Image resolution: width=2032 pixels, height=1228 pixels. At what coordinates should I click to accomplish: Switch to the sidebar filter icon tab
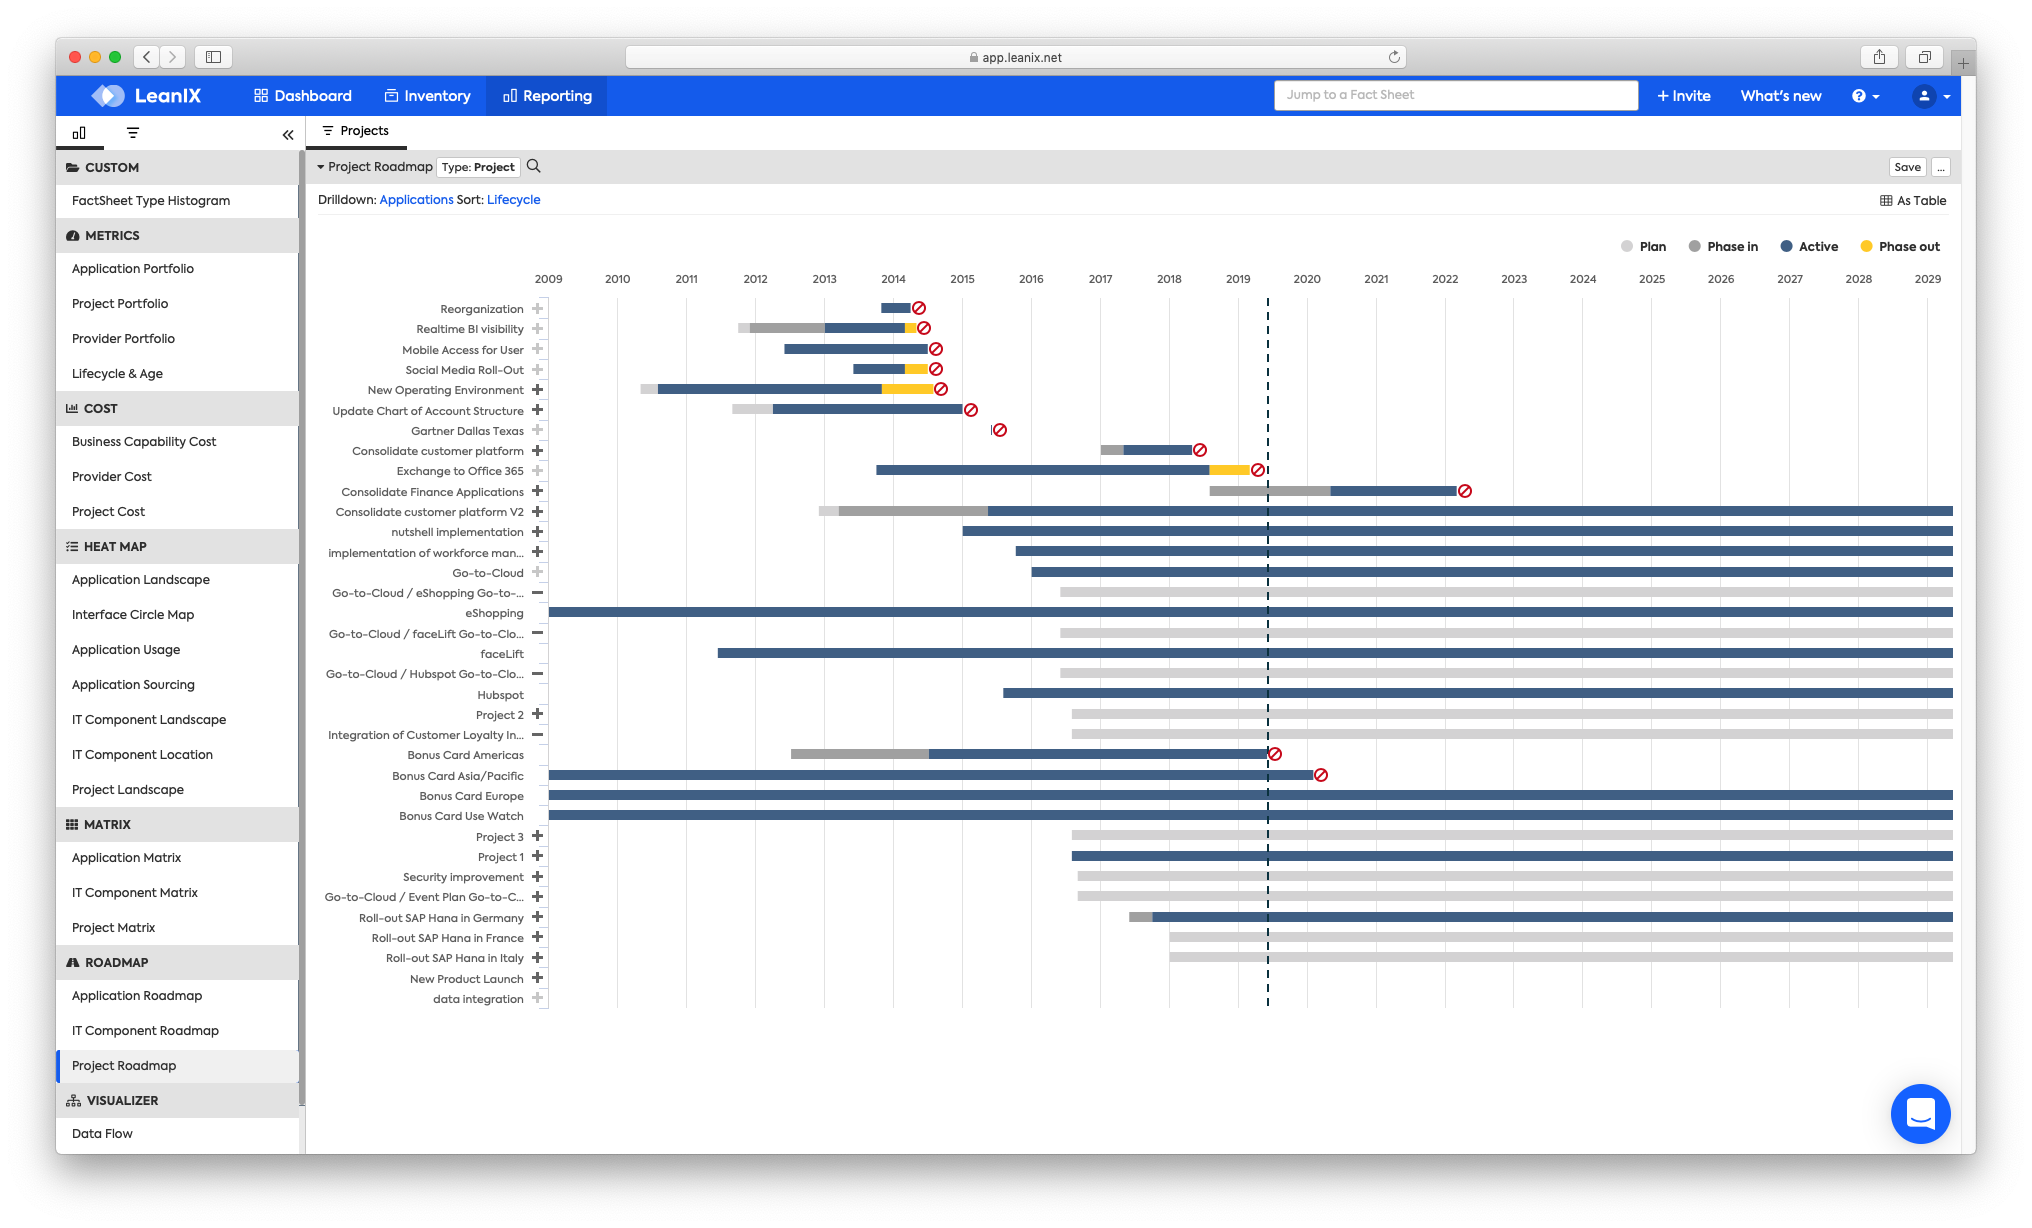133,133
